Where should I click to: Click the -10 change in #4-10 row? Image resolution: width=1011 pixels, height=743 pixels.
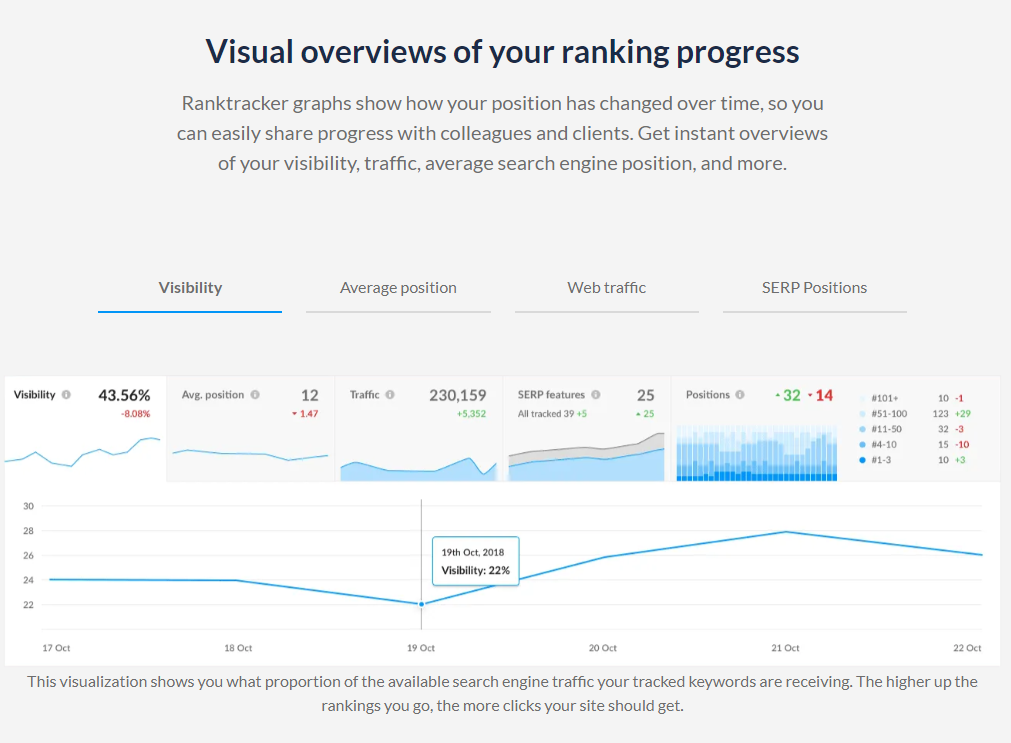(963, 445)
